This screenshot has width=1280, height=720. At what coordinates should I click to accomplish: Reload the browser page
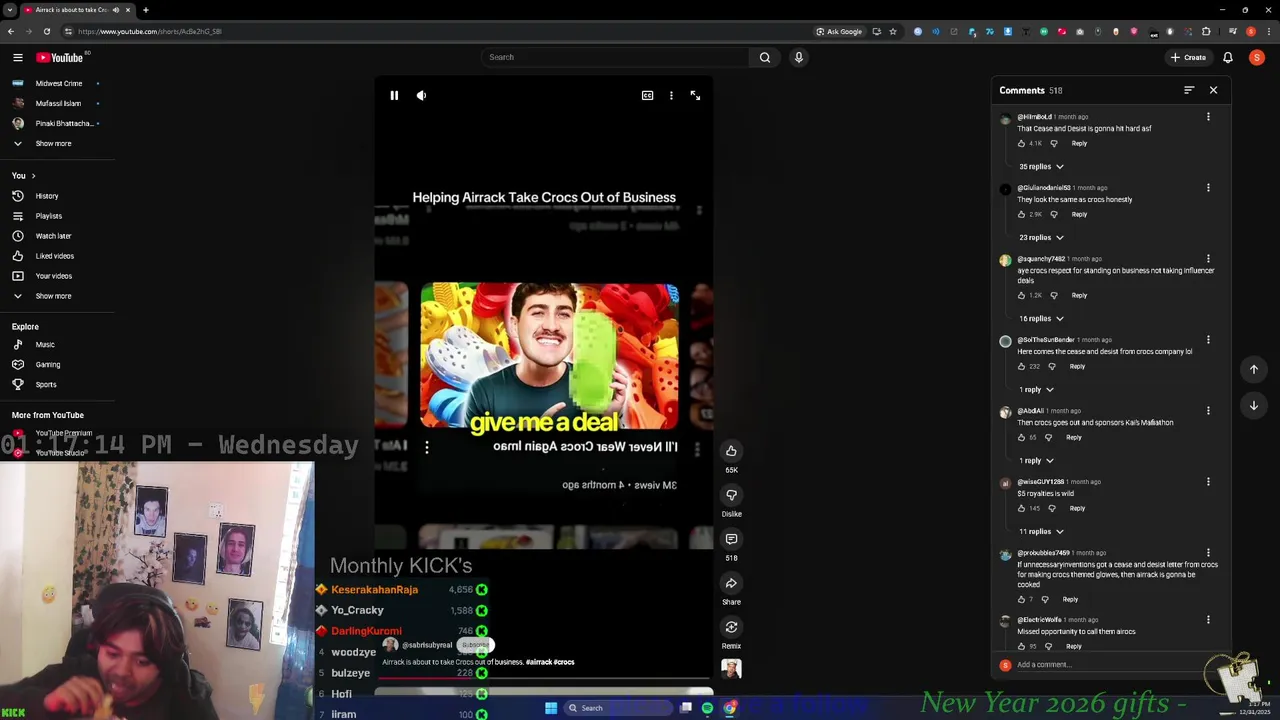(46, 31)
